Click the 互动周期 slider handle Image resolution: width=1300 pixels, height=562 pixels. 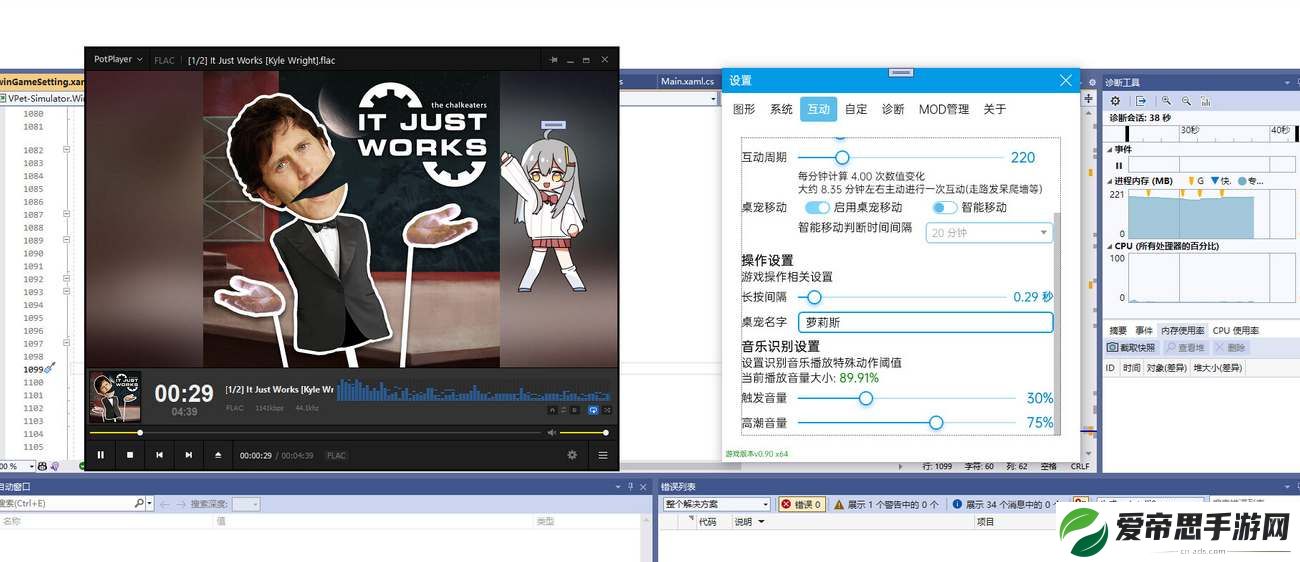tap(842, 157)
